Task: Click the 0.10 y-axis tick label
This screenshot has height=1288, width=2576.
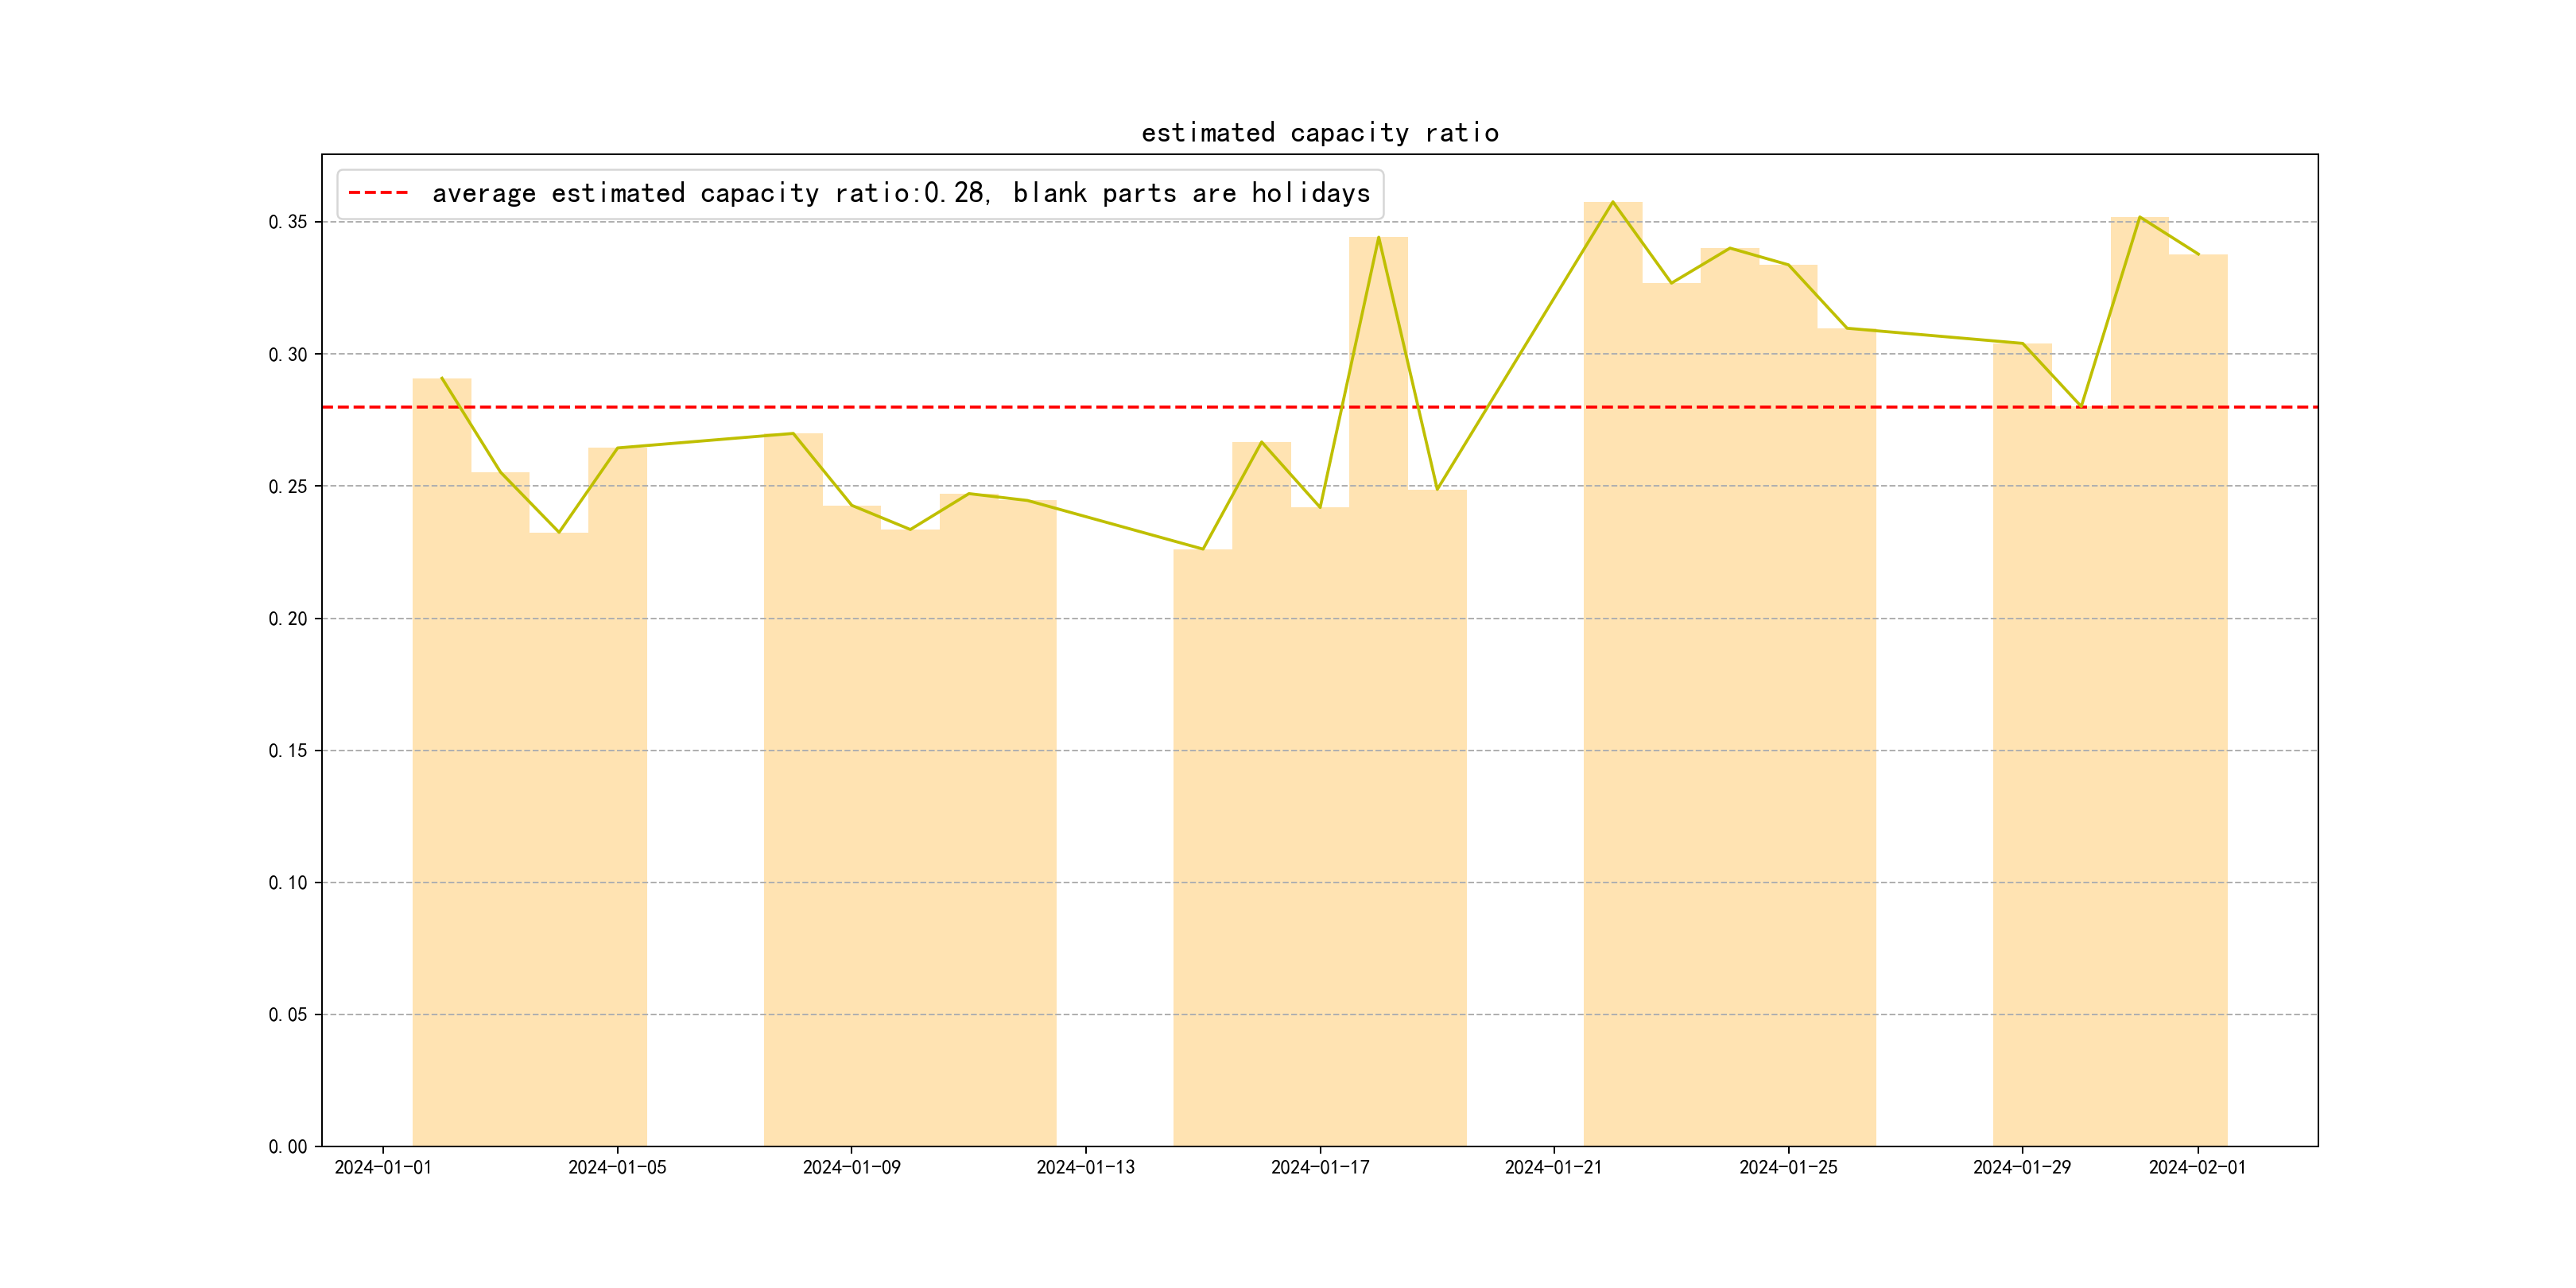Action: 287,883
